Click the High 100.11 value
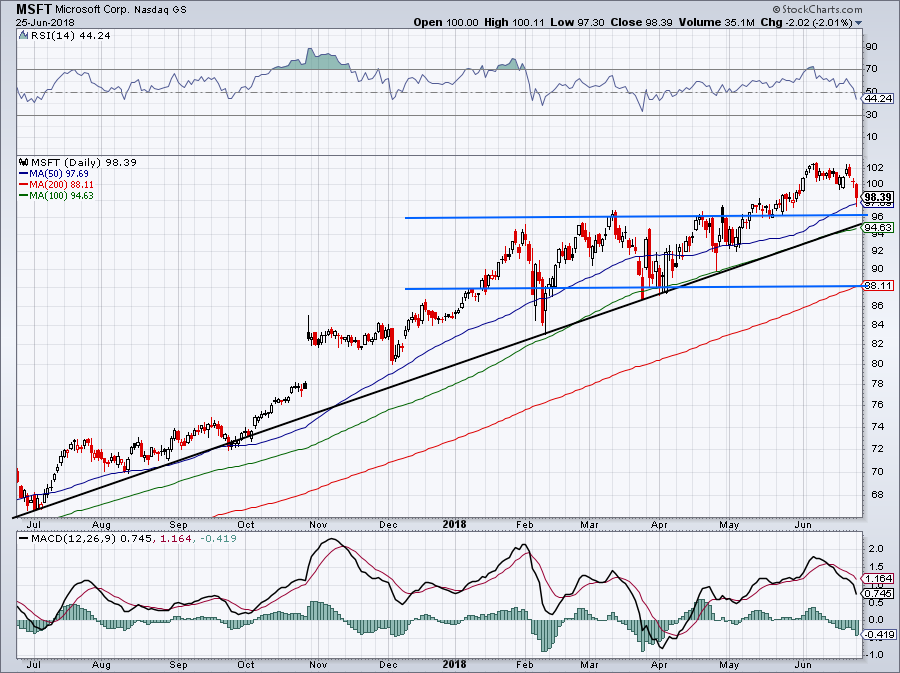Image resolution: width=900 pixels, height=673 pixels. click(513, 22)
